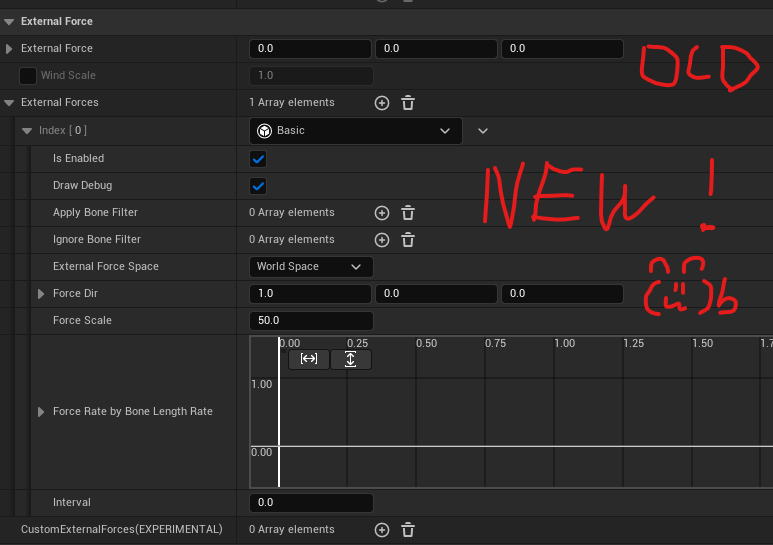Image resolution: width=773 pixels, height=545 pixels.
Task: Edit External Force Z value field
Action: point(562,49)
